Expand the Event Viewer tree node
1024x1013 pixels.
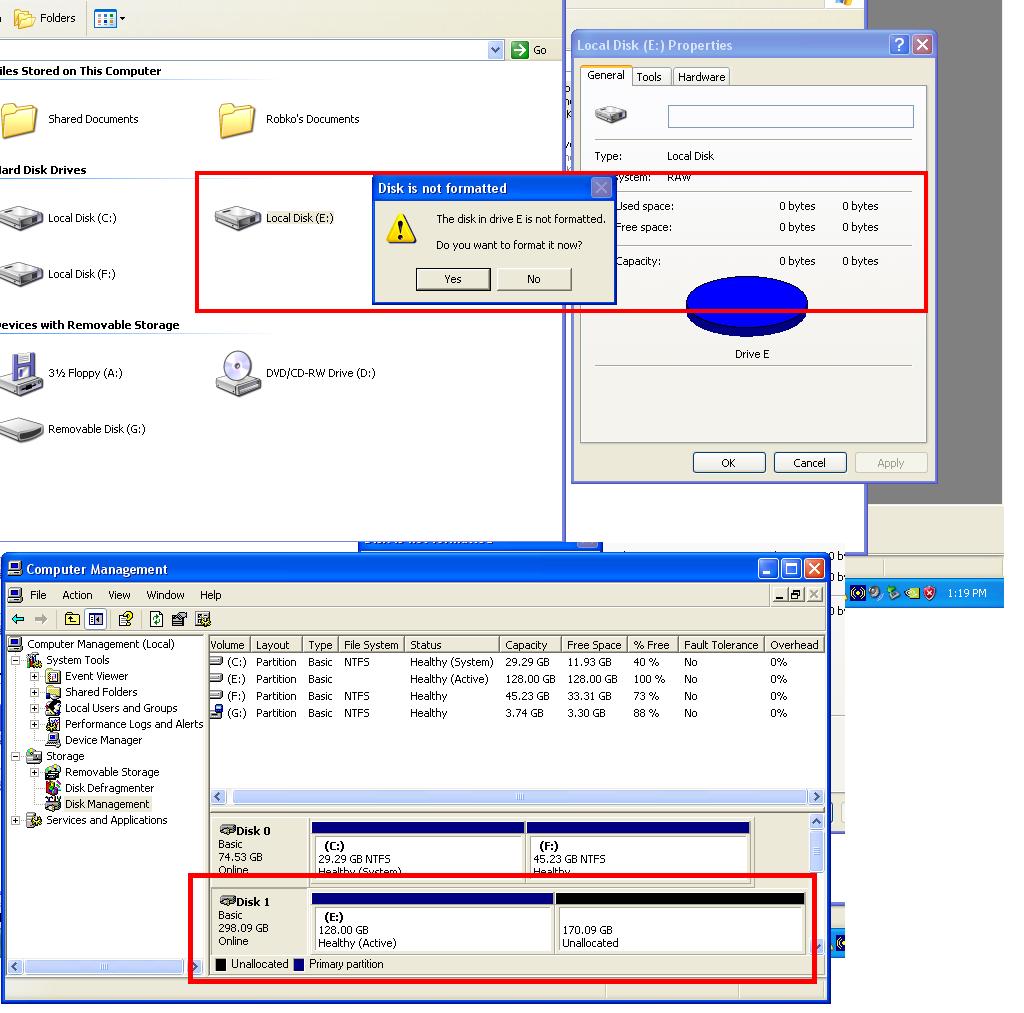click(x=34, y=676)
